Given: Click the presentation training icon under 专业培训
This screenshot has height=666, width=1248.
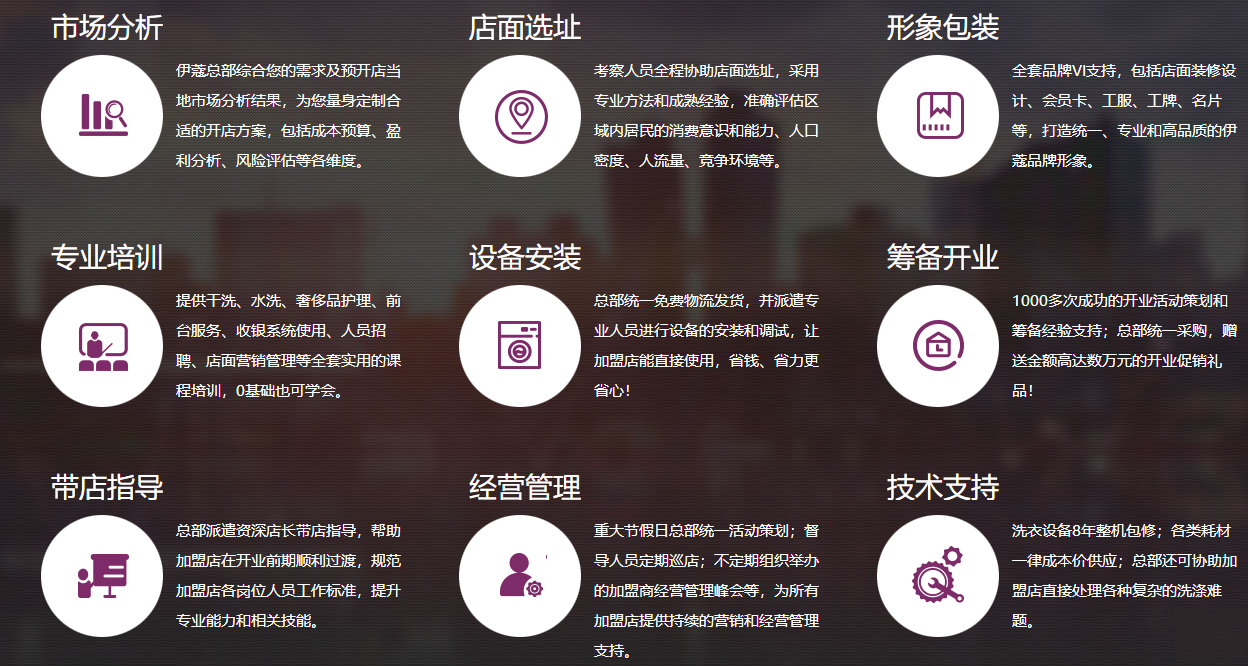Looking at the screenshot, I should pyautogui.click(x=101, y=345).
